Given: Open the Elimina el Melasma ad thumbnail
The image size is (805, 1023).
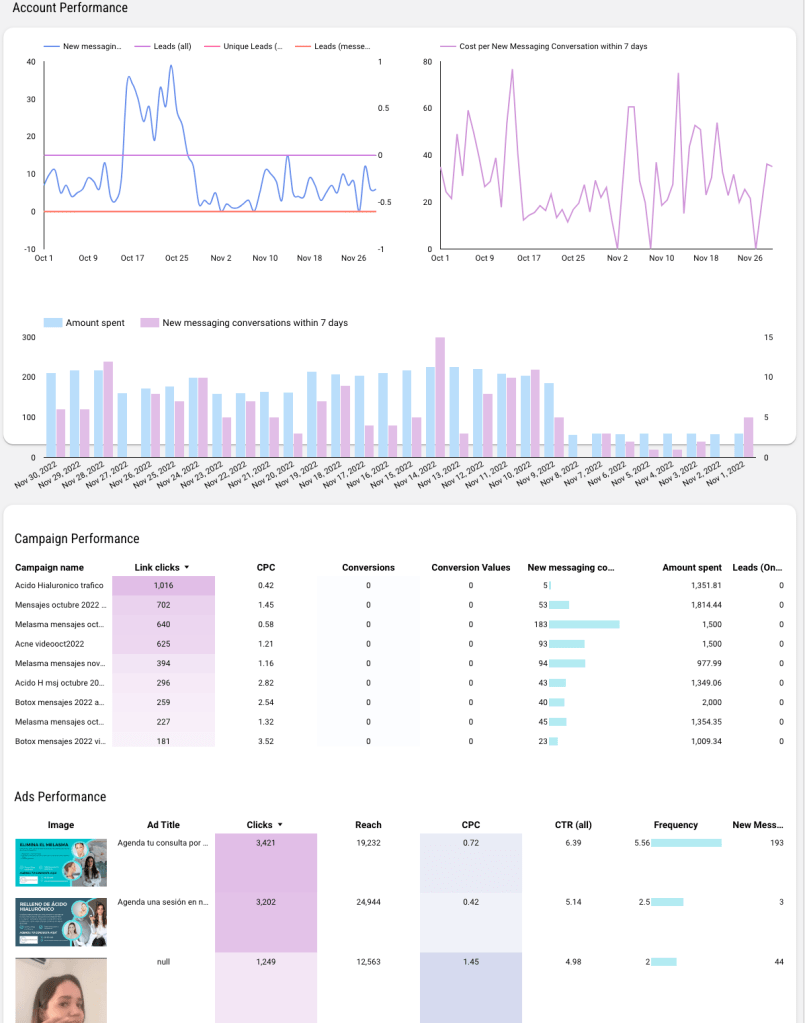Looking at the screenshot, I should [x=61, y=862].
